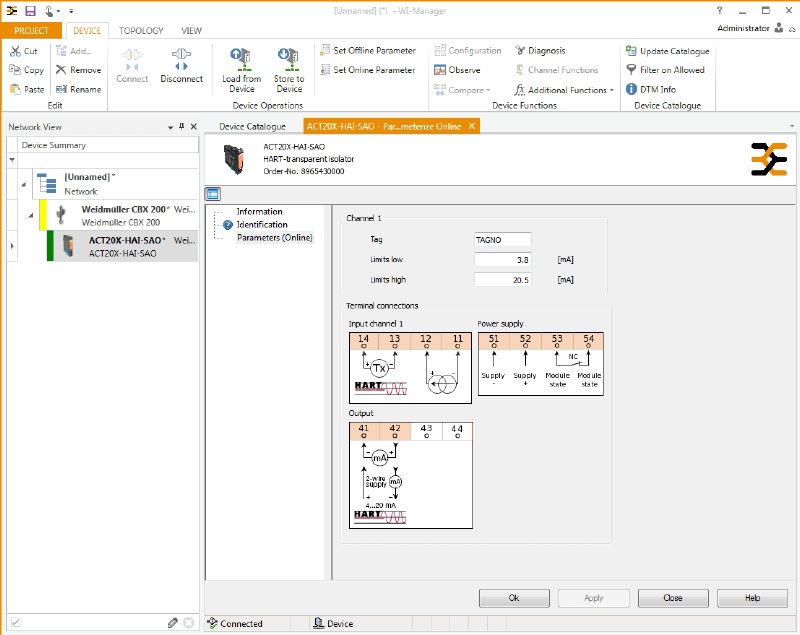Switch to the Device Catalogue tab
Viewport: 800px width, 635px height.
coord(252,127)
